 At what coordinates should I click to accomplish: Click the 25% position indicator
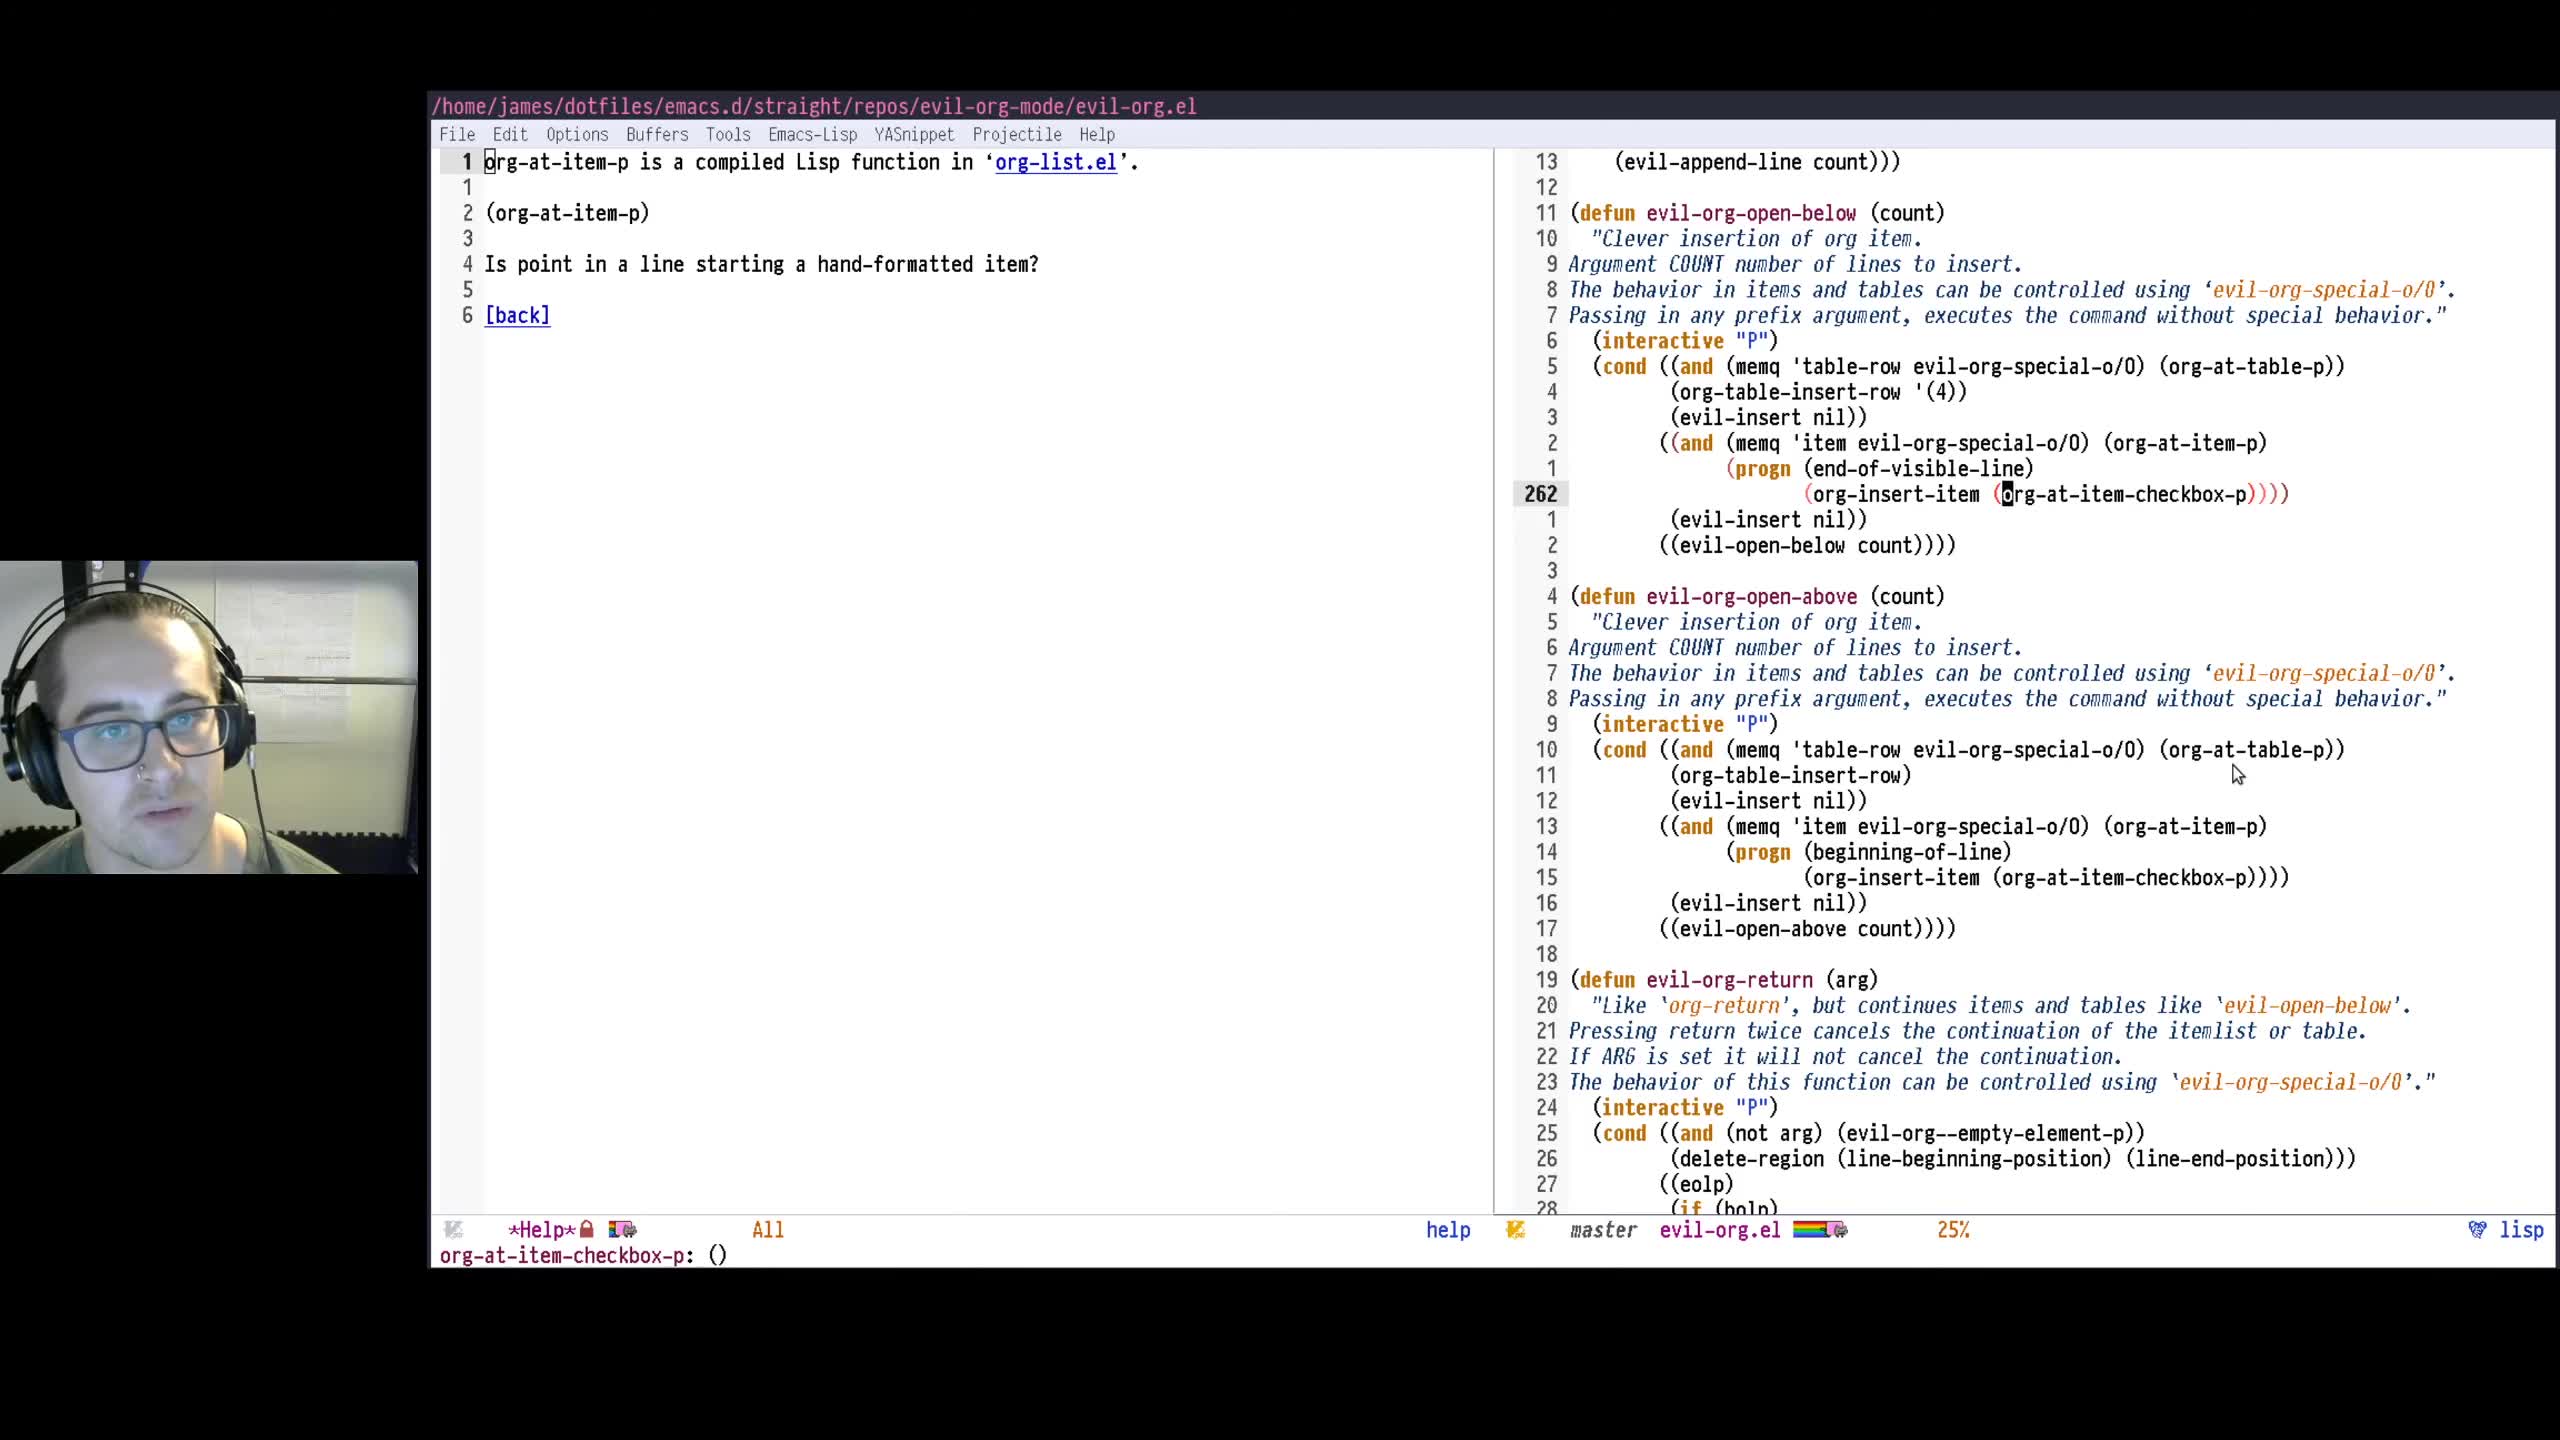pyautogui.click(x=1953, y=1230)
